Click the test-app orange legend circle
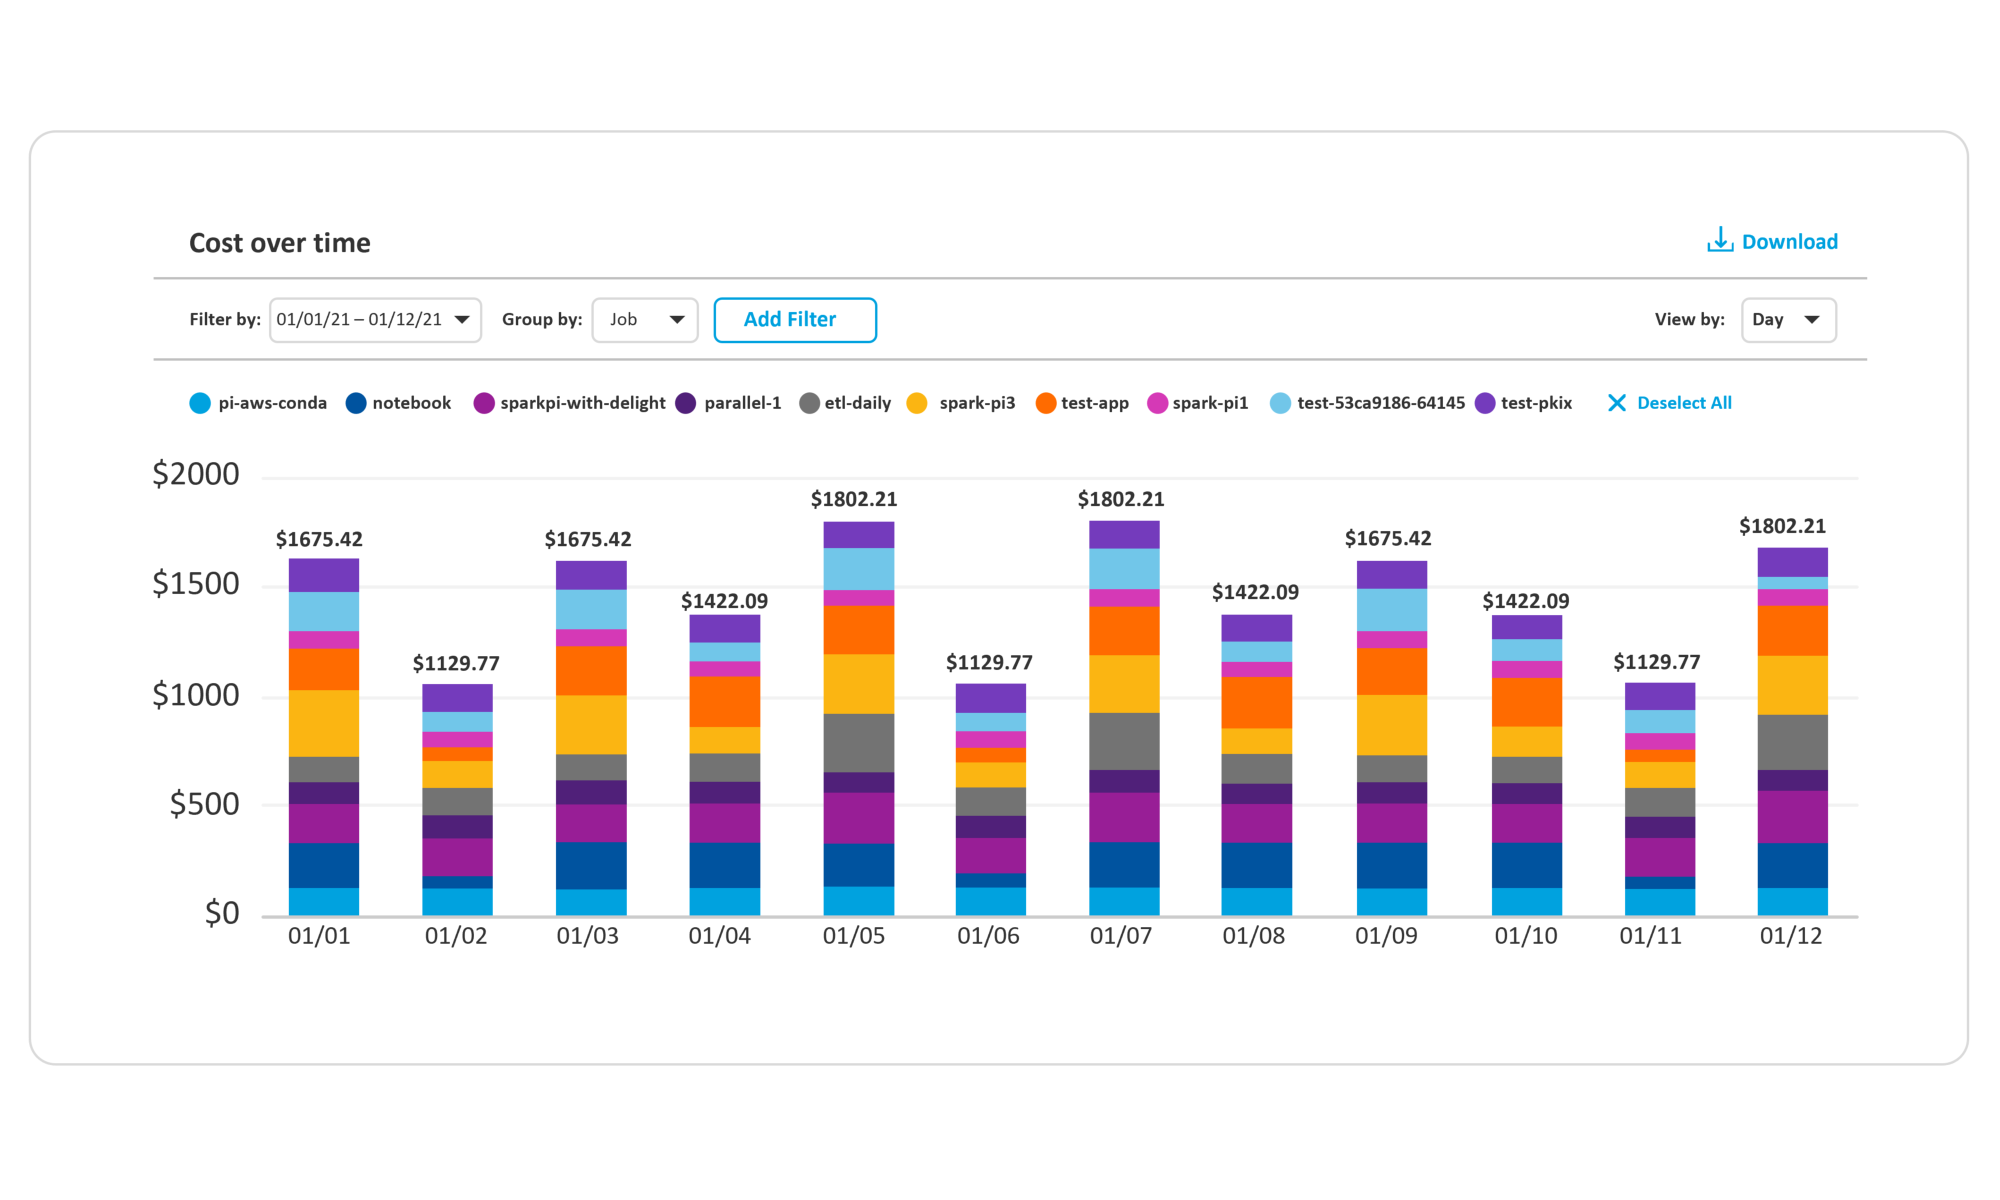Viewport: 2000px width, 1200px height. pyautogui.click(x=1046, y=403)
